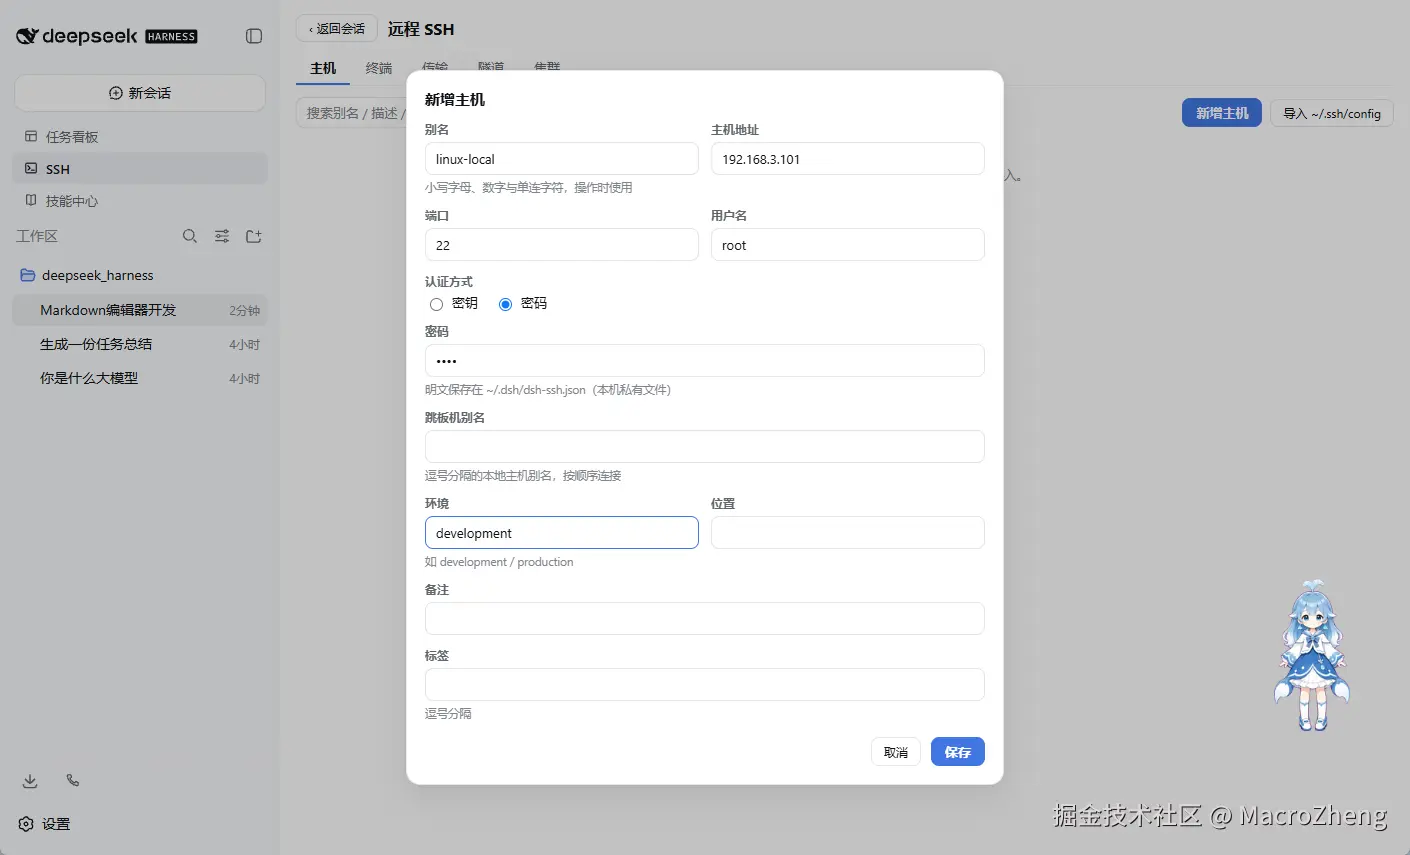Click 导入 ~/.ssh/config button
This screenshot has height=855, width=1410.
[1332, 113]
